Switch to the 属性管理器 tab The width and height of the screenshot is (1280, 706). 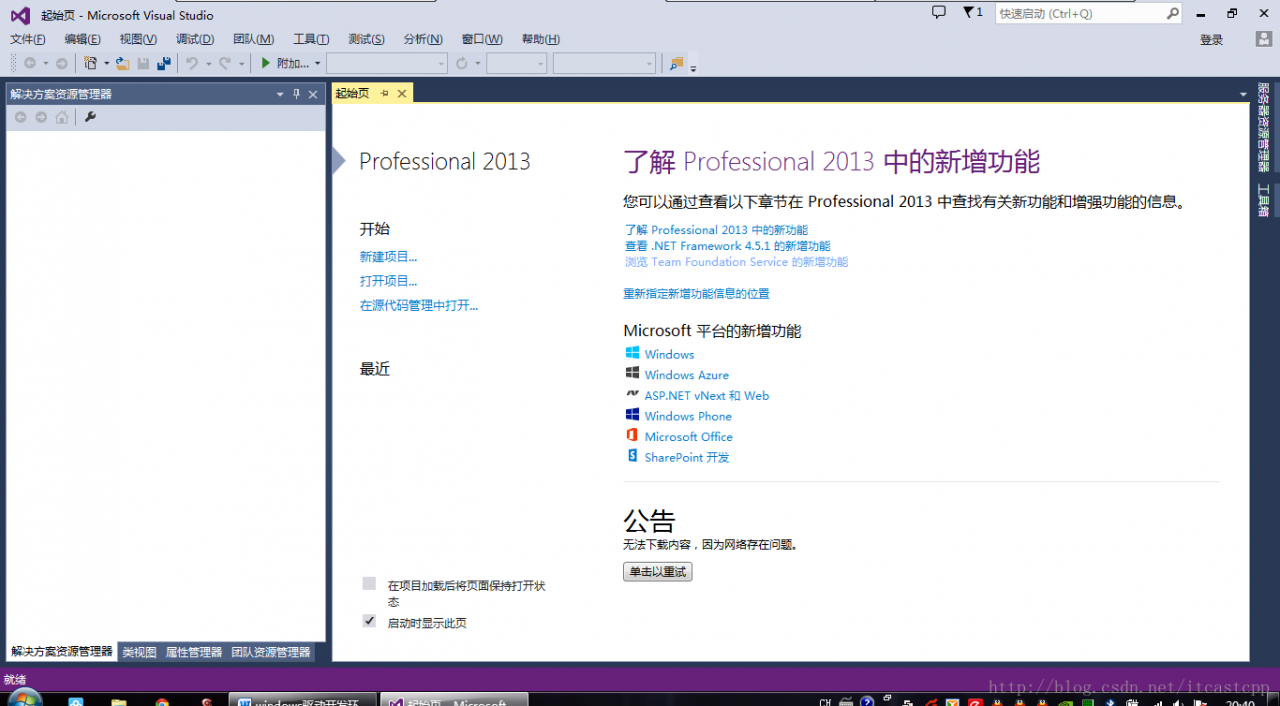pos(194,652)
